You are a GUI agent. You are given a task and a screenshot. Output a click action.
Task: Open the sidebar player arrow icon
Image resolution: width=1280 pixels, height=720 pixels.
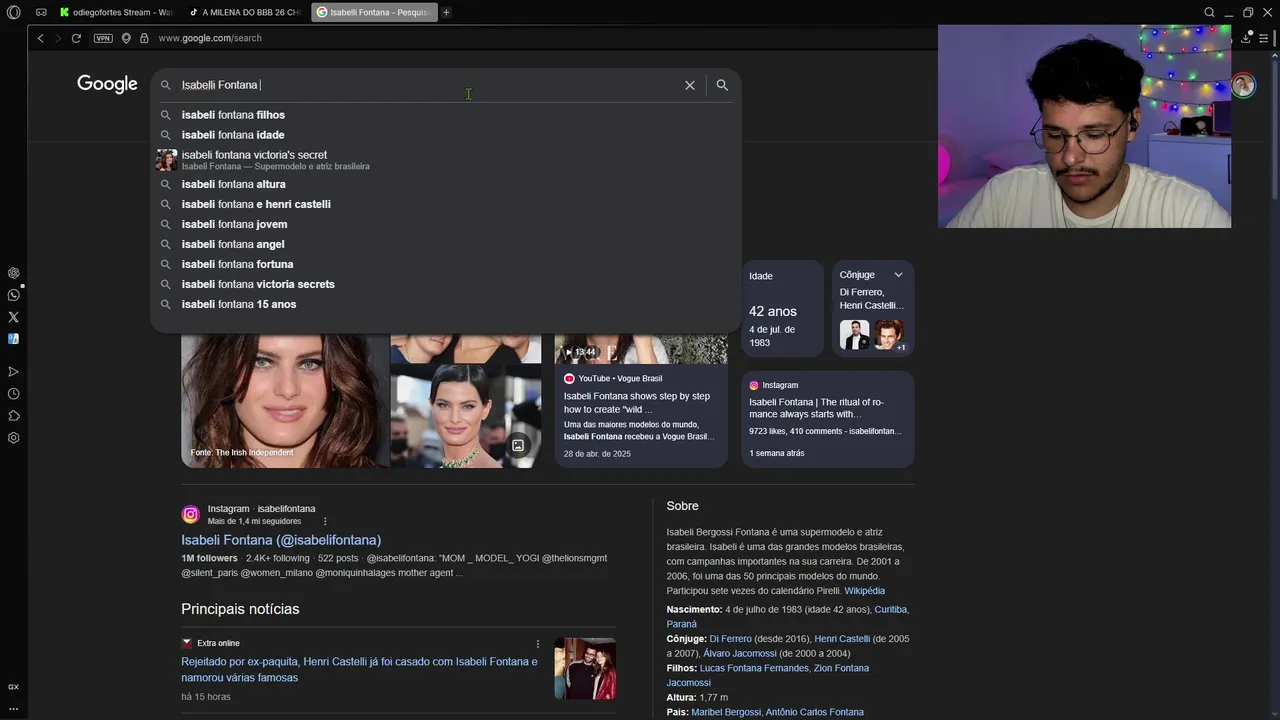point(13,372)
